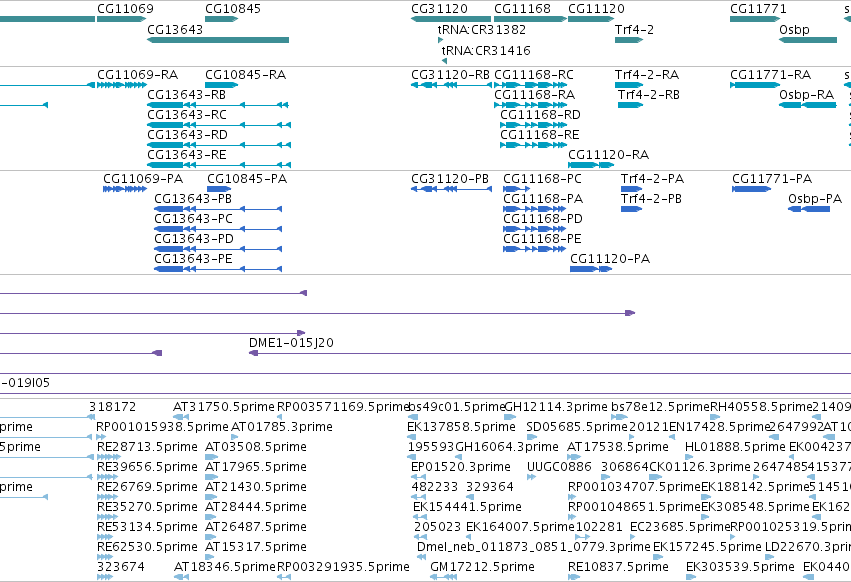This screenshot has height=582, width=851.
Task: Select the AT01785.3prime EST label
Action: tap(282, 427)
